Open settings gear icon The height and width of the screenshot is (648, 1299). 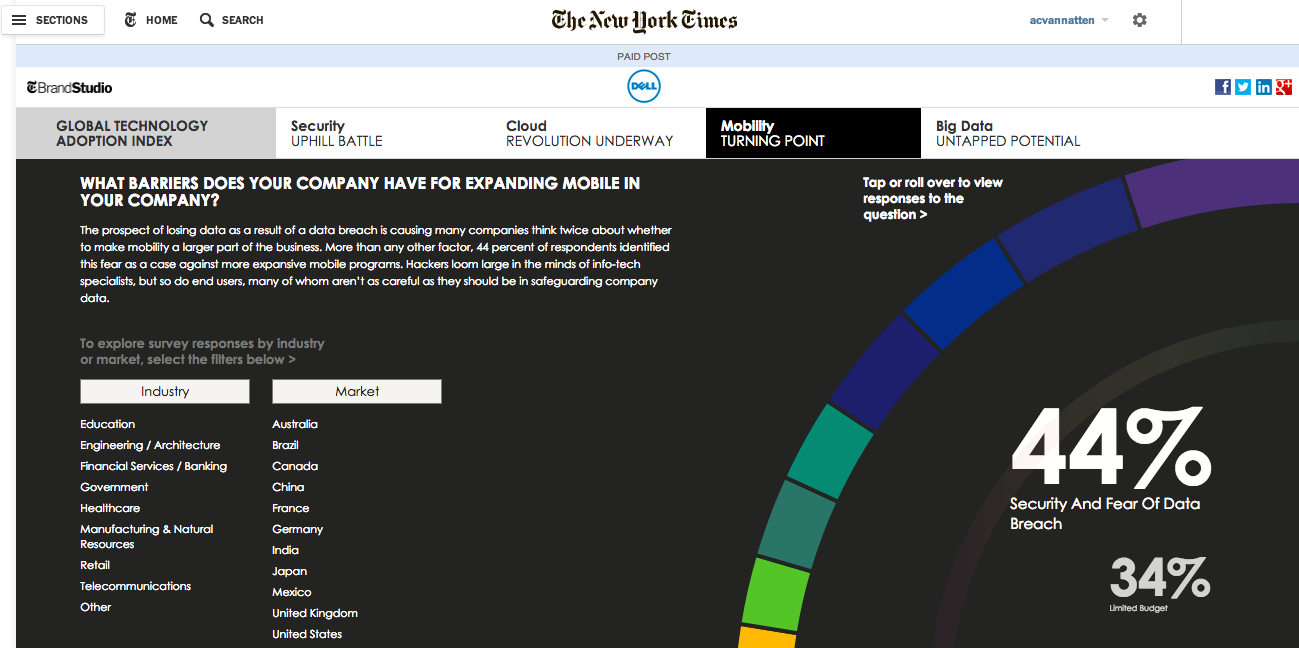point(1139,20)
